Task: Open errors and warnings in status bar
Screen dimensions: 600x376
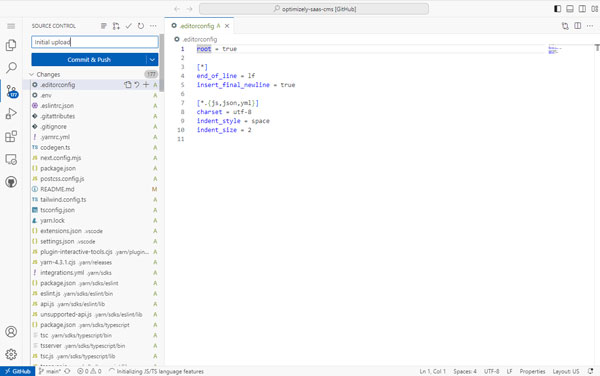Action: (89, 371)
